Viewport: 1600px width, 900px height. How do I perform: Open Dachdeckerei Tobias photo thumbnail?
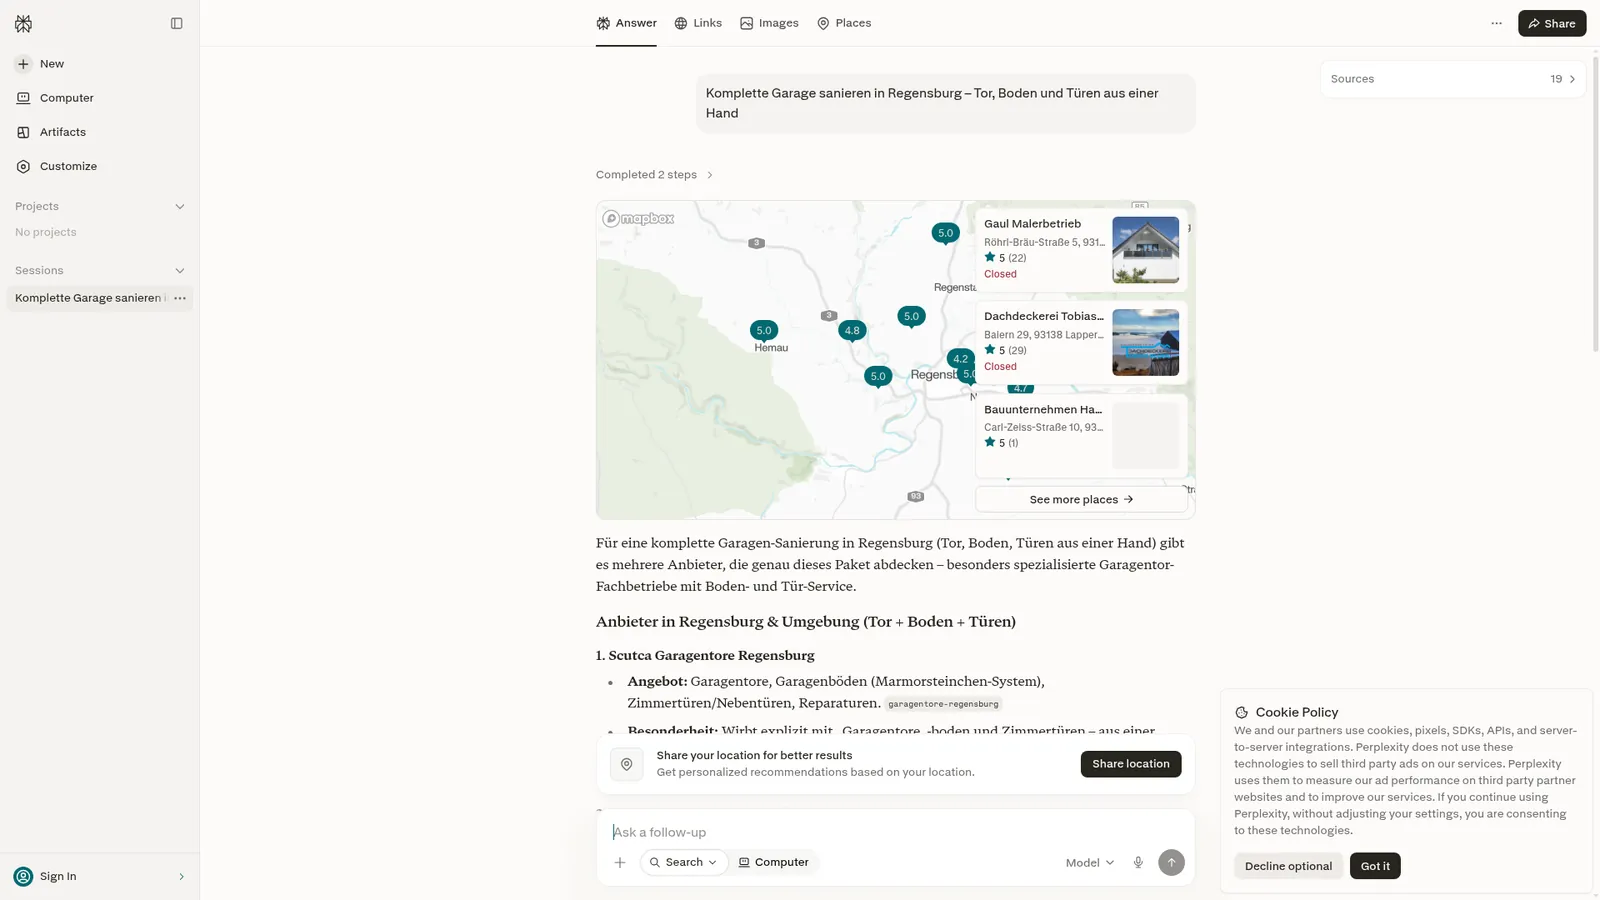[x=1145, y=343]
